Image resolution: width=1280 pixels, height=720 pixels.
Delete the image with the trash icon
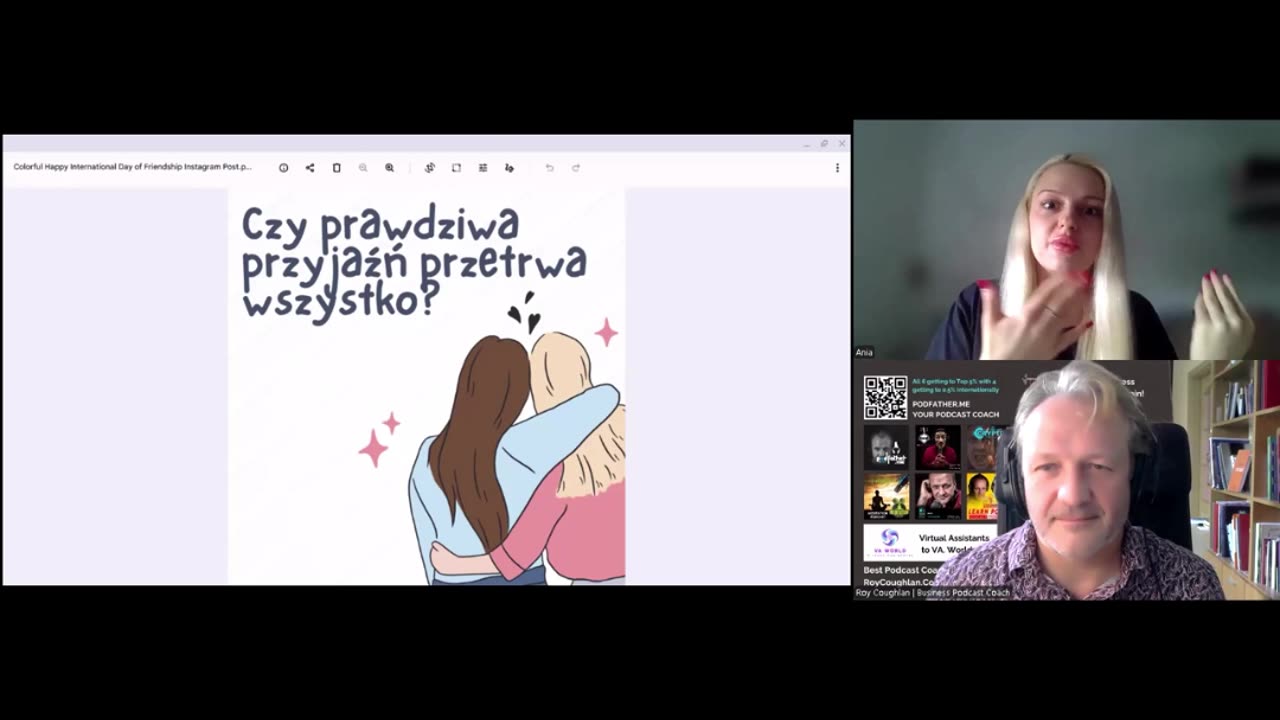[x=336, y=168]
